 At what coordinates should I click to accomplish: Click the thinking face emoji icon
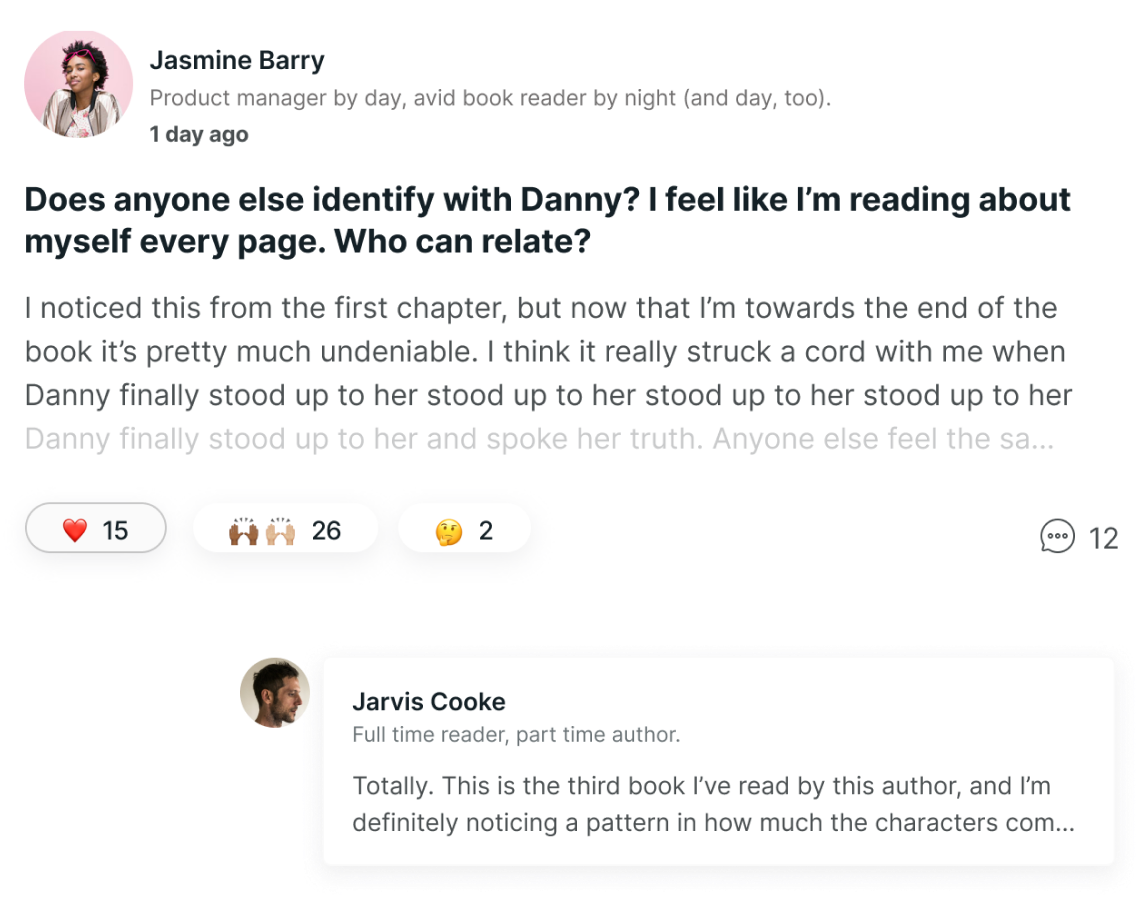click(x=449, y=531)
